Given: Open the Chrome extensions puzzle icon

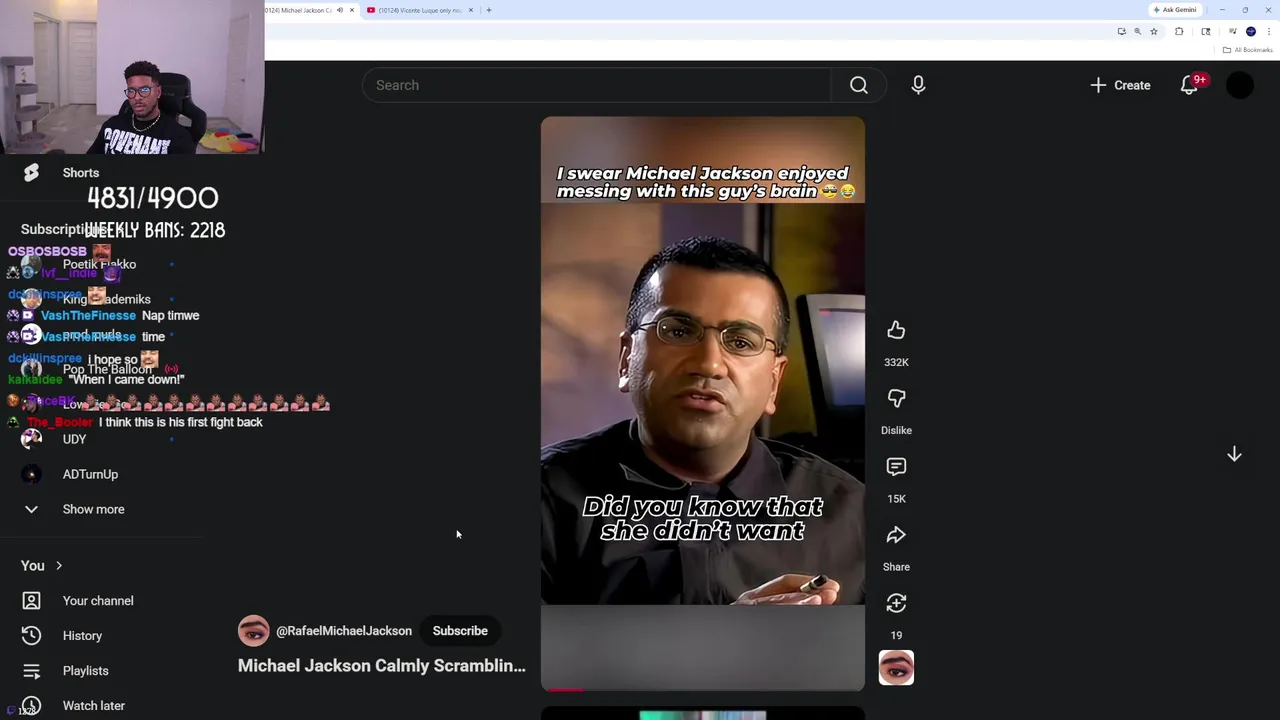Looking at the screenshot, I should tap(1179, 31).
